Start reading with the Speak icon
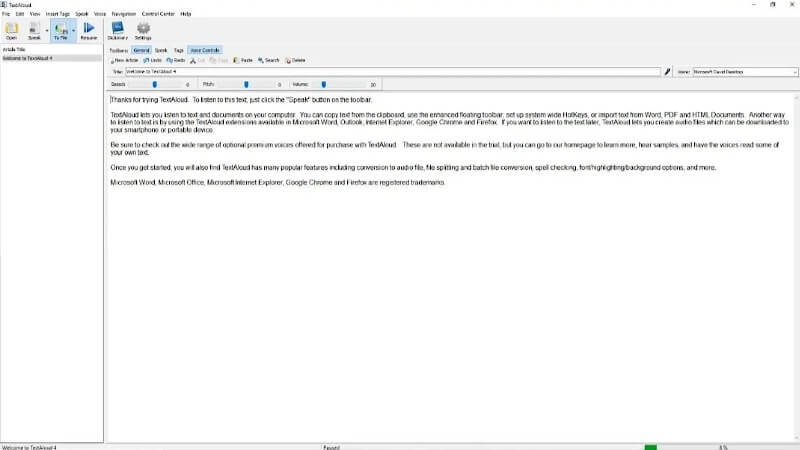 click(34, 31)
